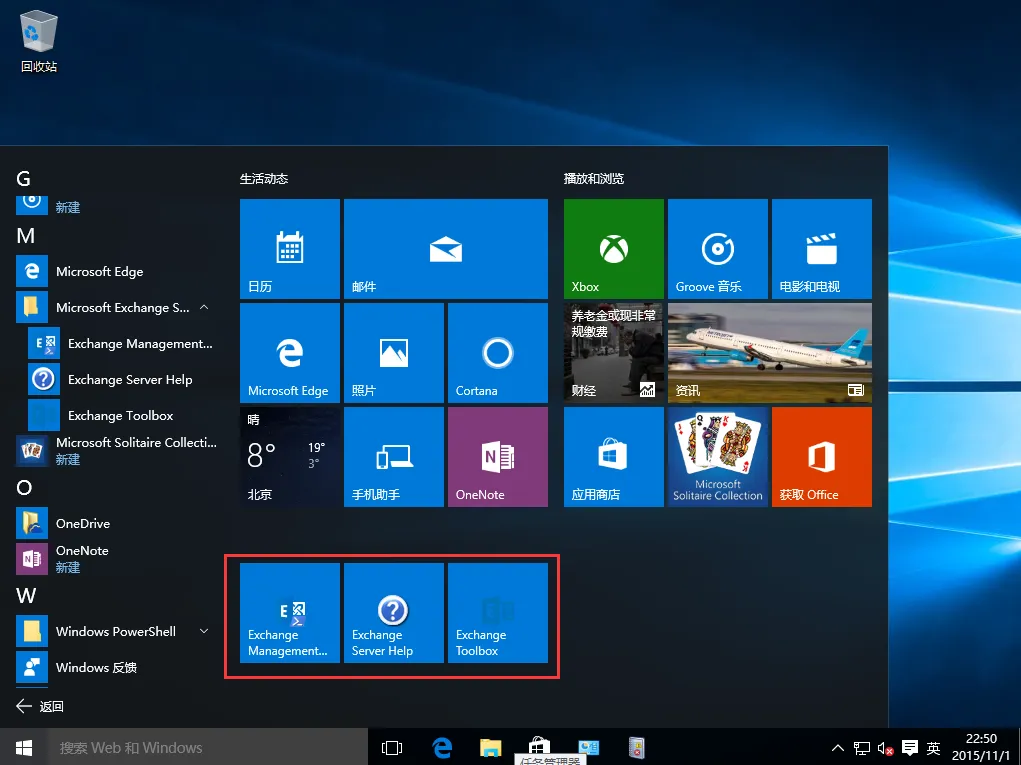
Task: Click the Windows Start button
Action: 24,747
